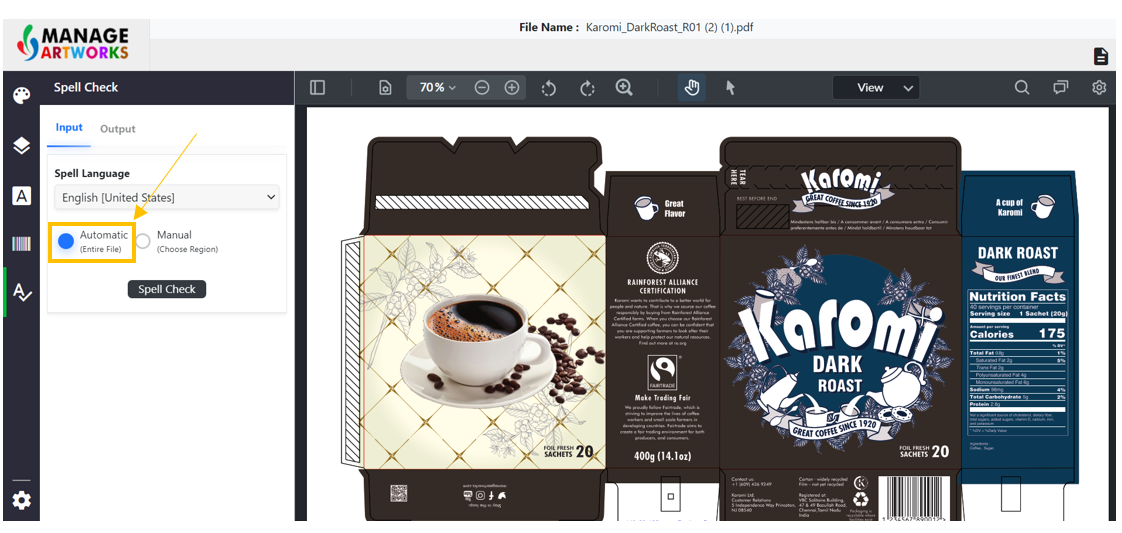1122x533 pixels.
Task: Open the 70% zoom level dropdown
Action: click(437, 87)
